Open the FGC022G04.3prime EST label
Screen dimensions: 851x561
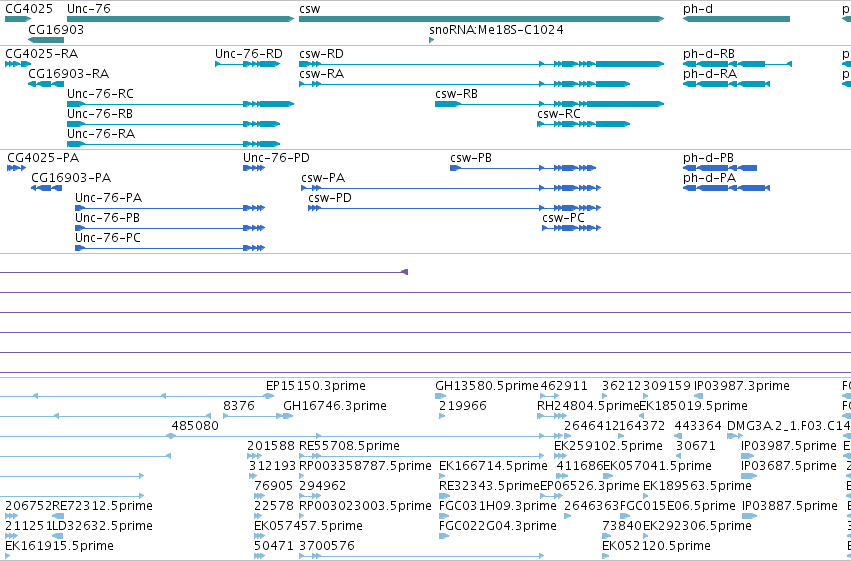tap(498, 526)
